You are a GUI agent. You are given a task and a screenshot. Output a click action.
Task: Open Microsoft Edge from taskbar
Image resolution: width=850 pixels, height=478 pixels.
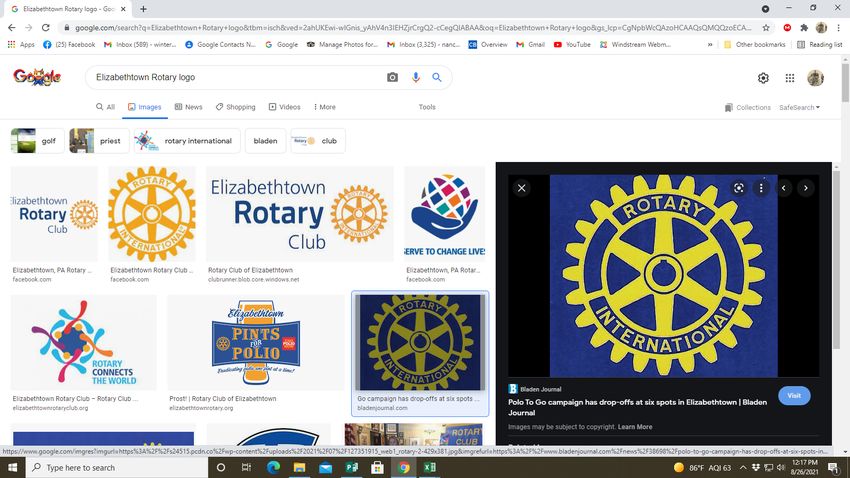click(273, 467)
